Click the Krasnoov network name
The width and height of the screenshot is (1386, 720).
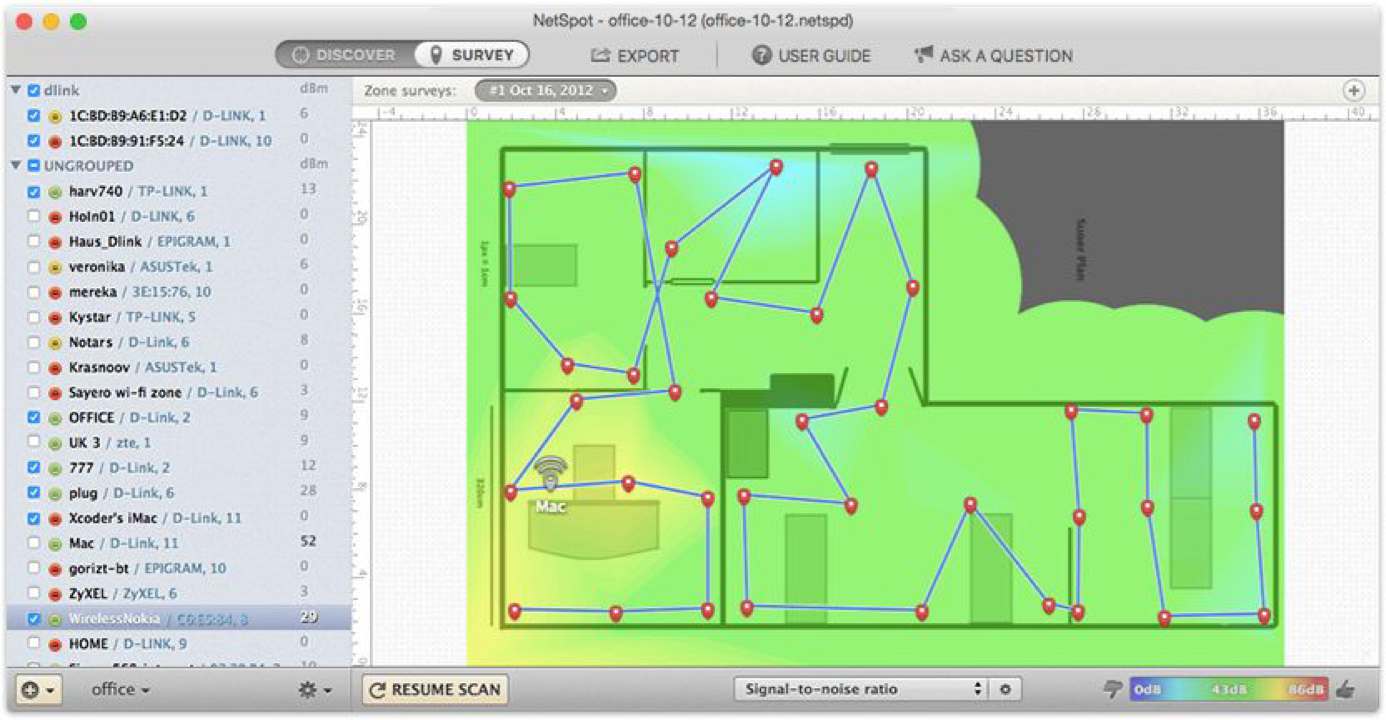point(97,367)
